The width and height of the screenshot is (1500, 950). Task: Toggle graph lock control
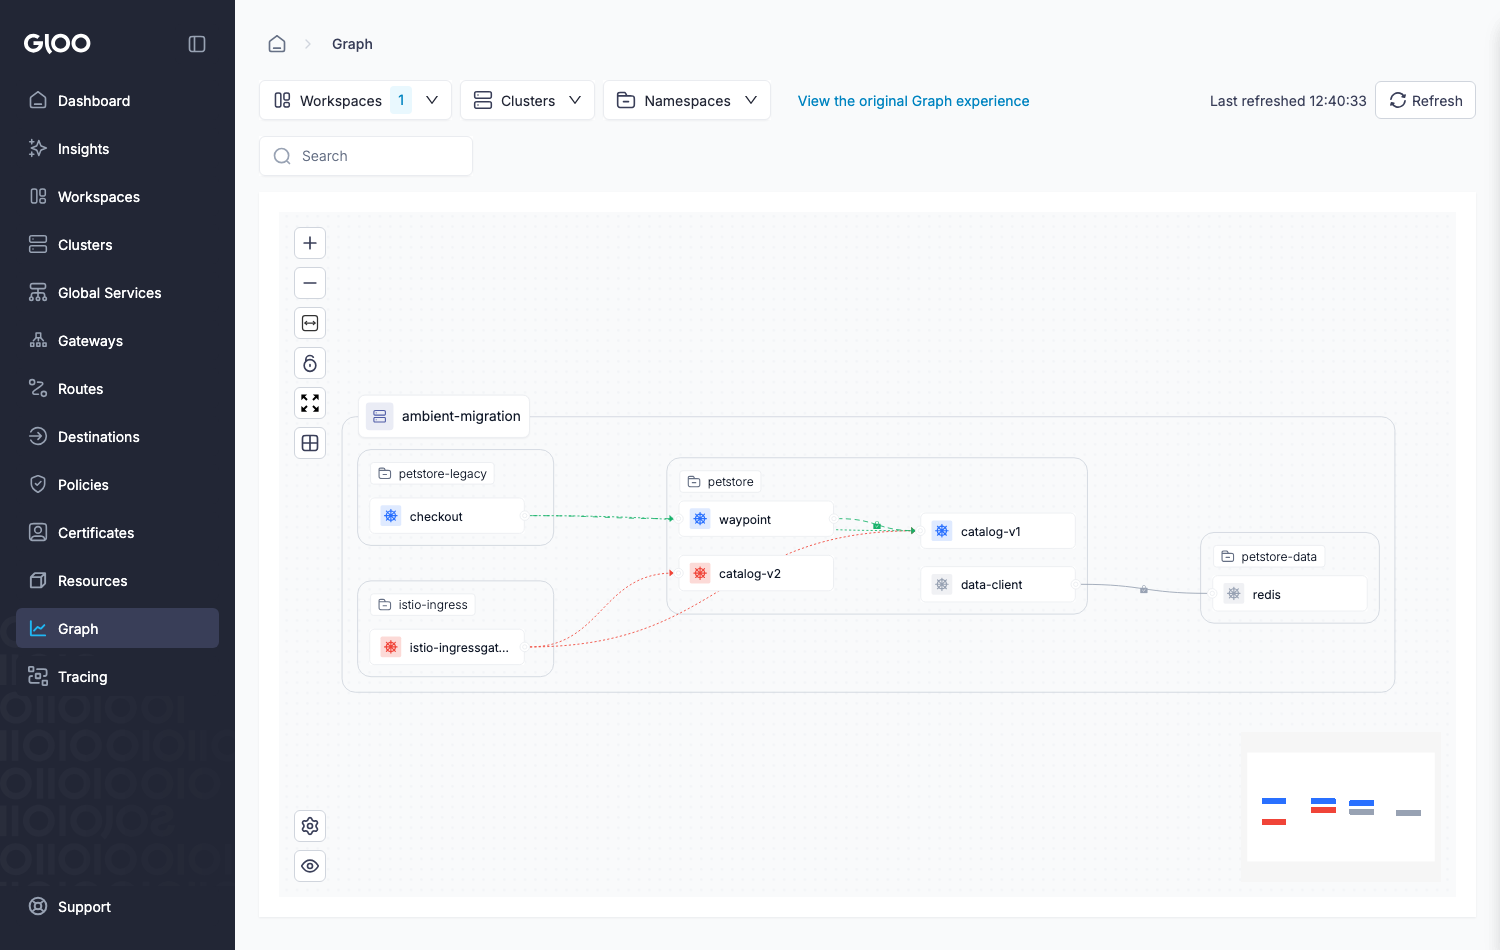pyautogui.click(x=310, y=363)
